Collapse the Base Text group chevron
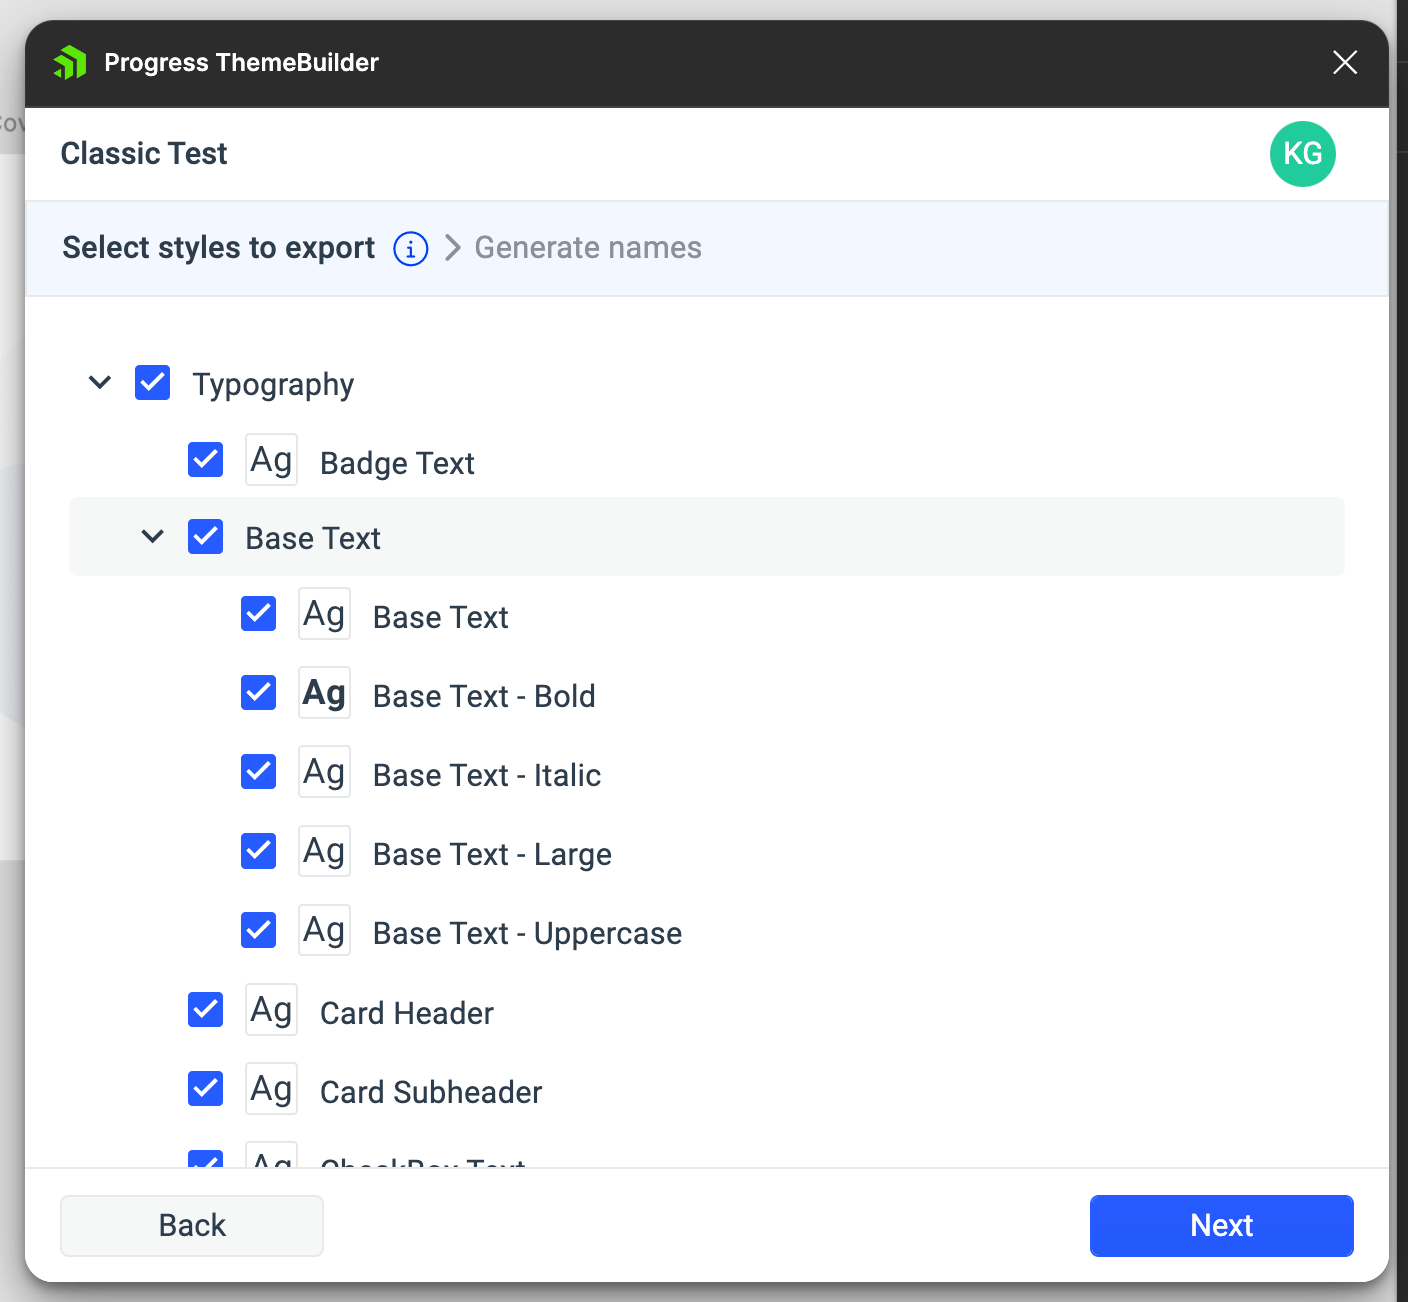This screenshot has height=1302, width=1408. (153, 537)
